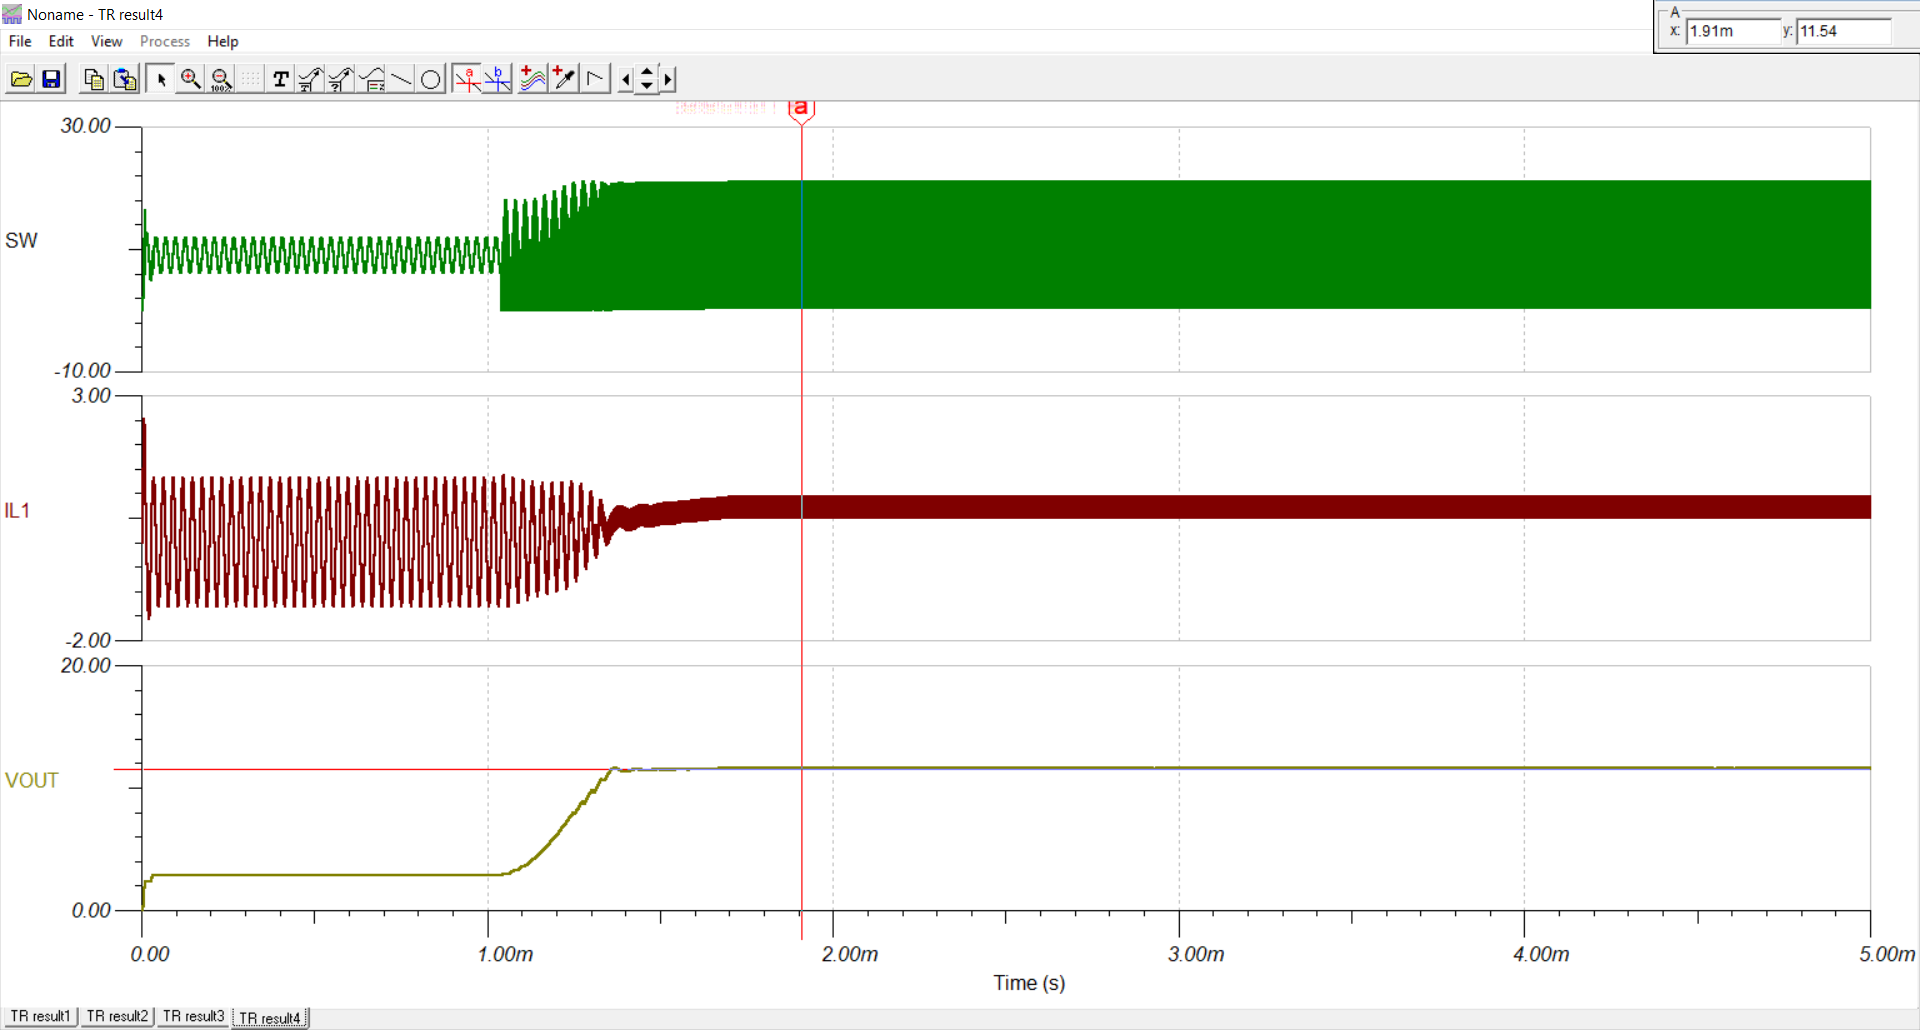Toggle cursor a button
Screen dimensions: 1920x1030
467,79
